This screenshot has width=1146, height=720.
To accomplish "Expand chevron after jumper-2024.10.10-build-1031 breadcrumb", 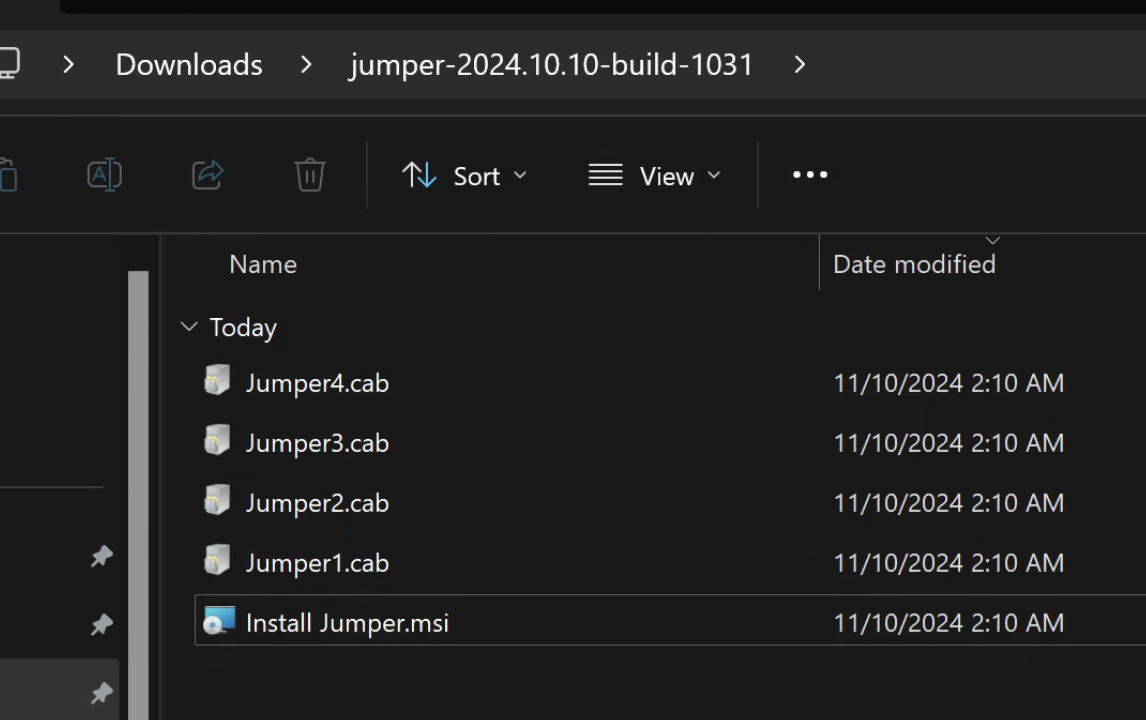I will [x=799, y=65].
